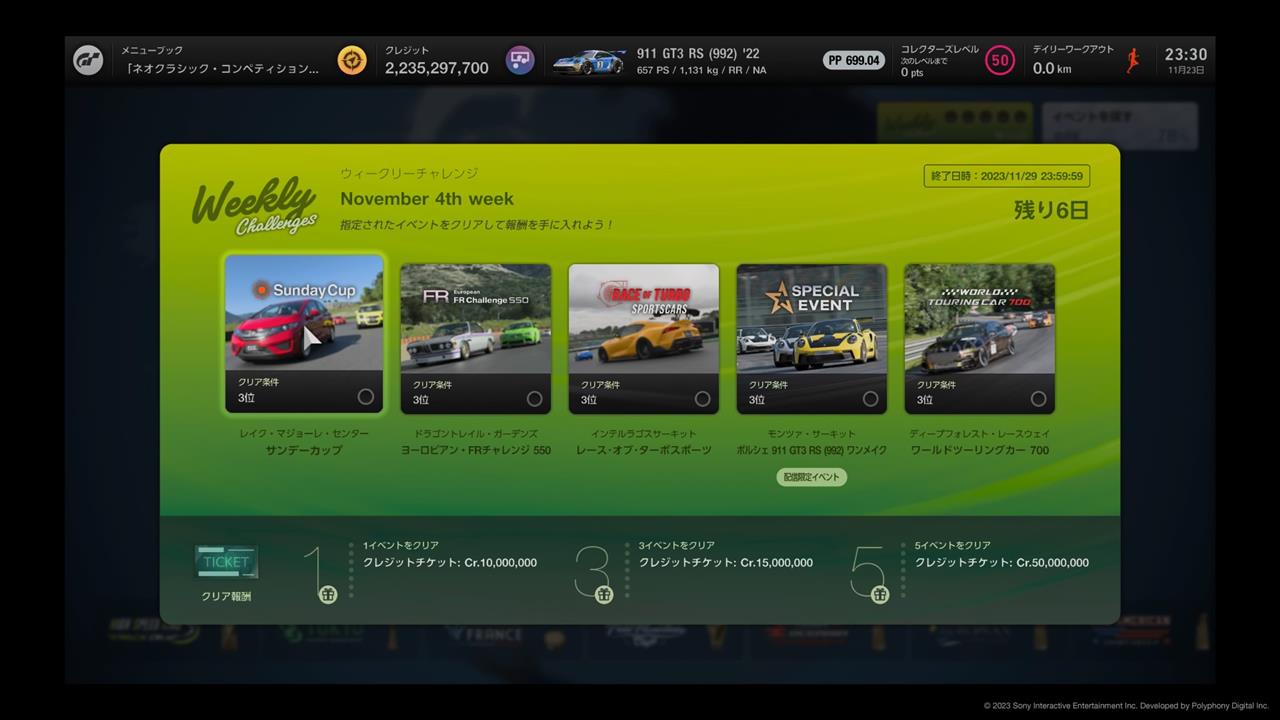Click the ディープフォレスト・レースウェイ track name
Image resolution: width=1280 pixels, height=720 pixels.
pyautogui.click(x=980, y=434)
